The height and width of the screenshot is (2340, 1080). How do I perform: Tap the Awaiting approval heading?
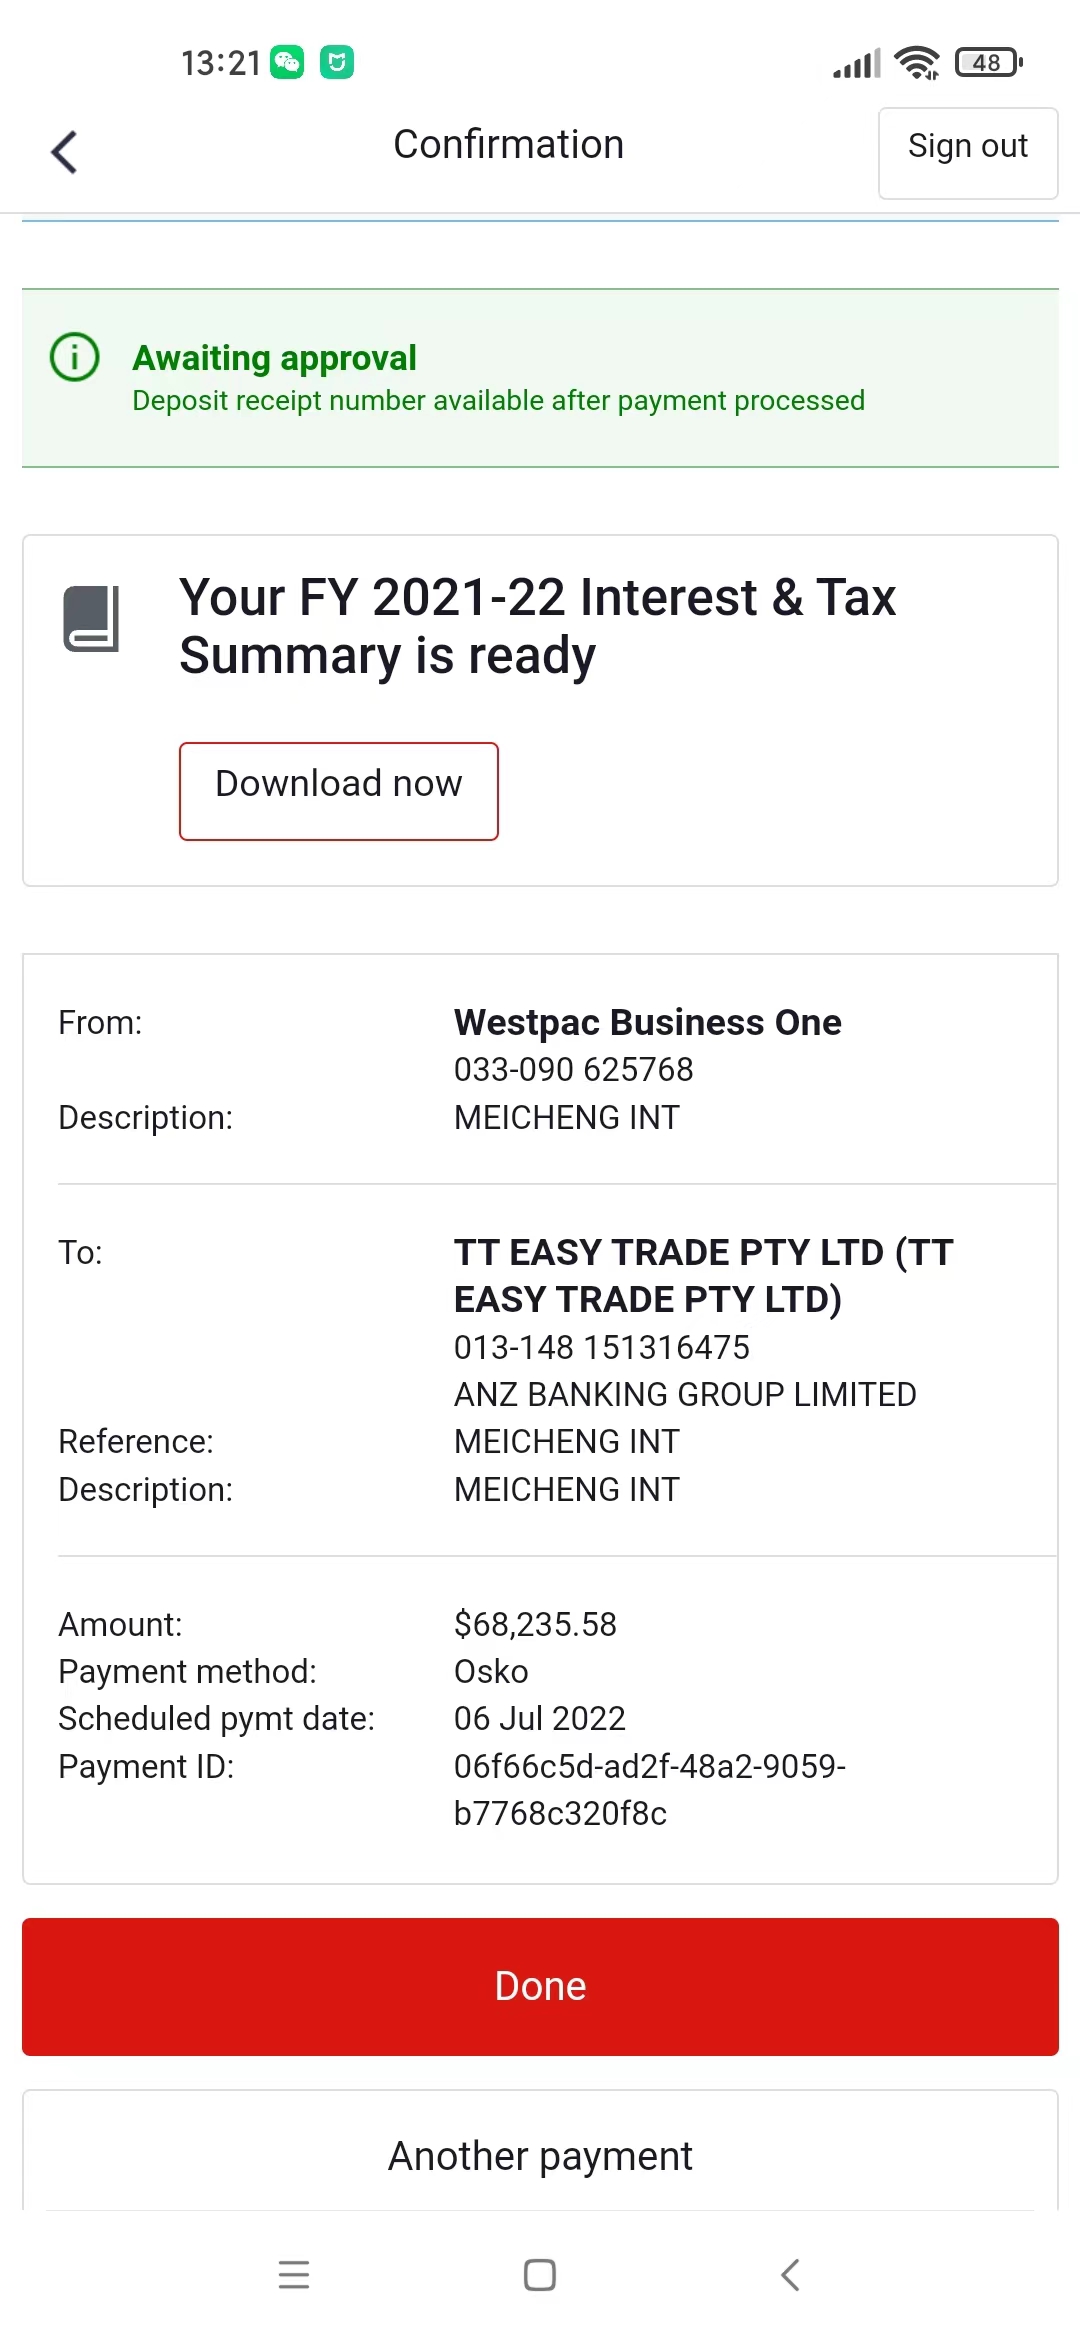[x=274, y=358]
